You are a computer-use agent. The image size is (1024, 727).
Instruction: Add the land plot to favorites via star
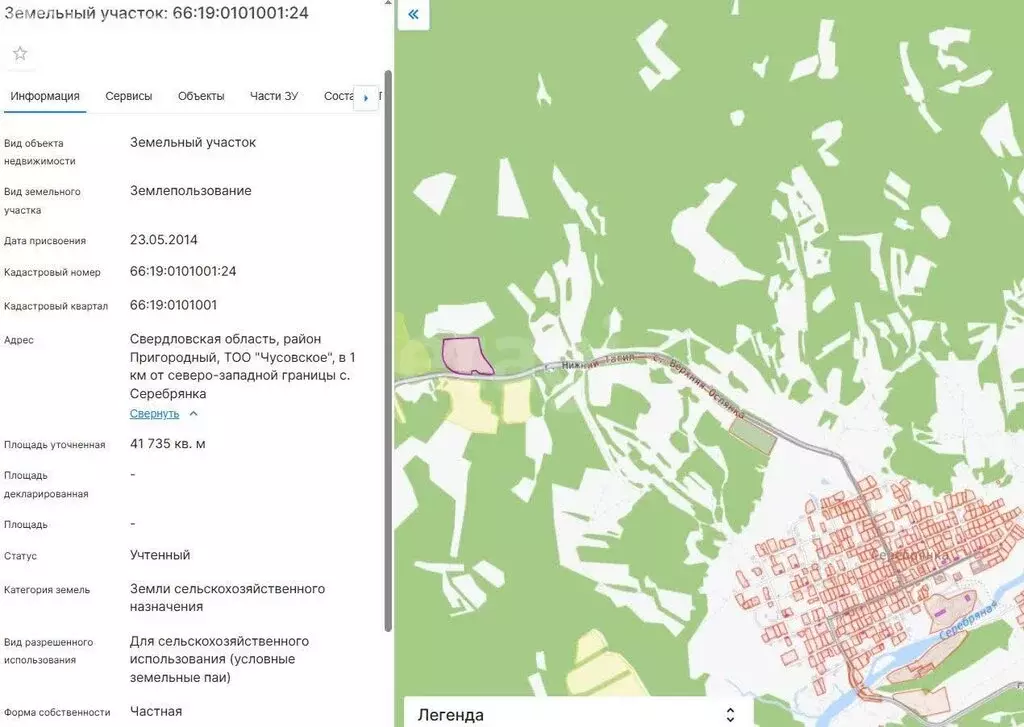[x=20, y=53]
